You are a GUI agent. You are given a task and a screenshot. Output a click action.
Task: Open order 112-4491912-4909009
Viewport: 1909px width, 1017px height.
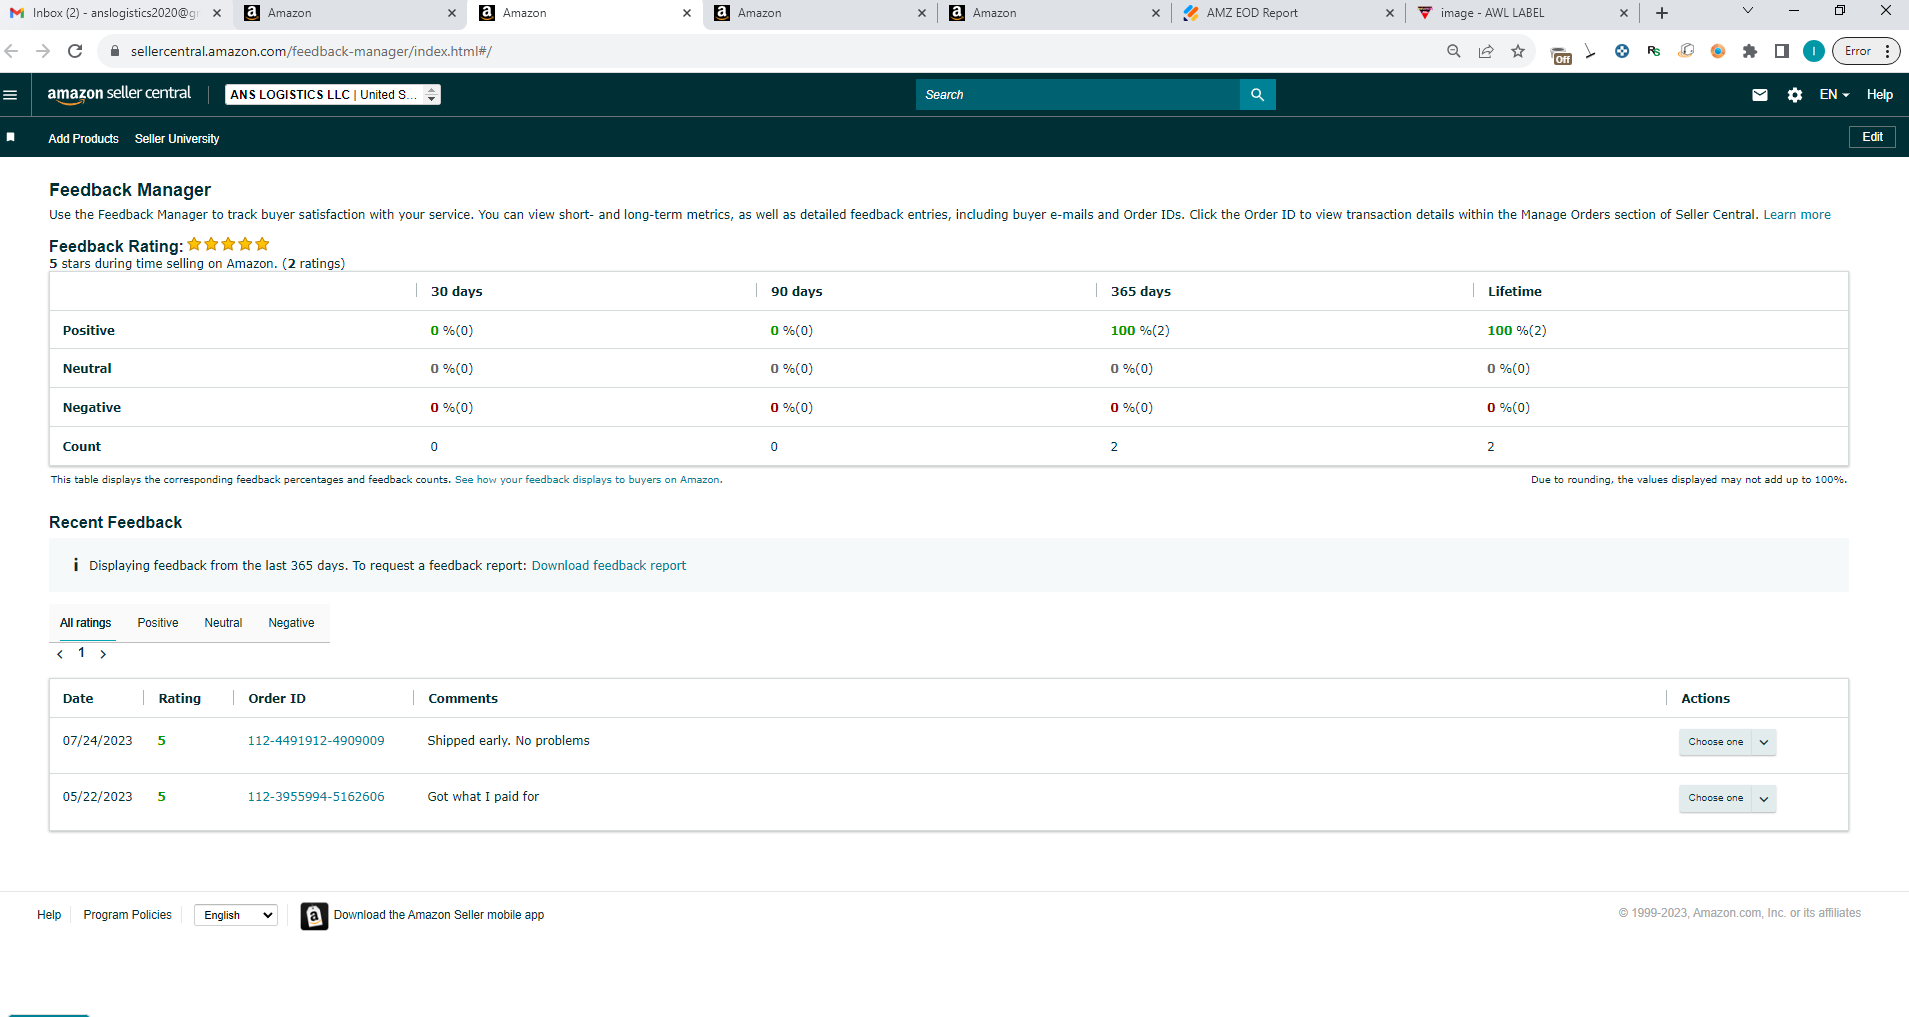[316, 741]
